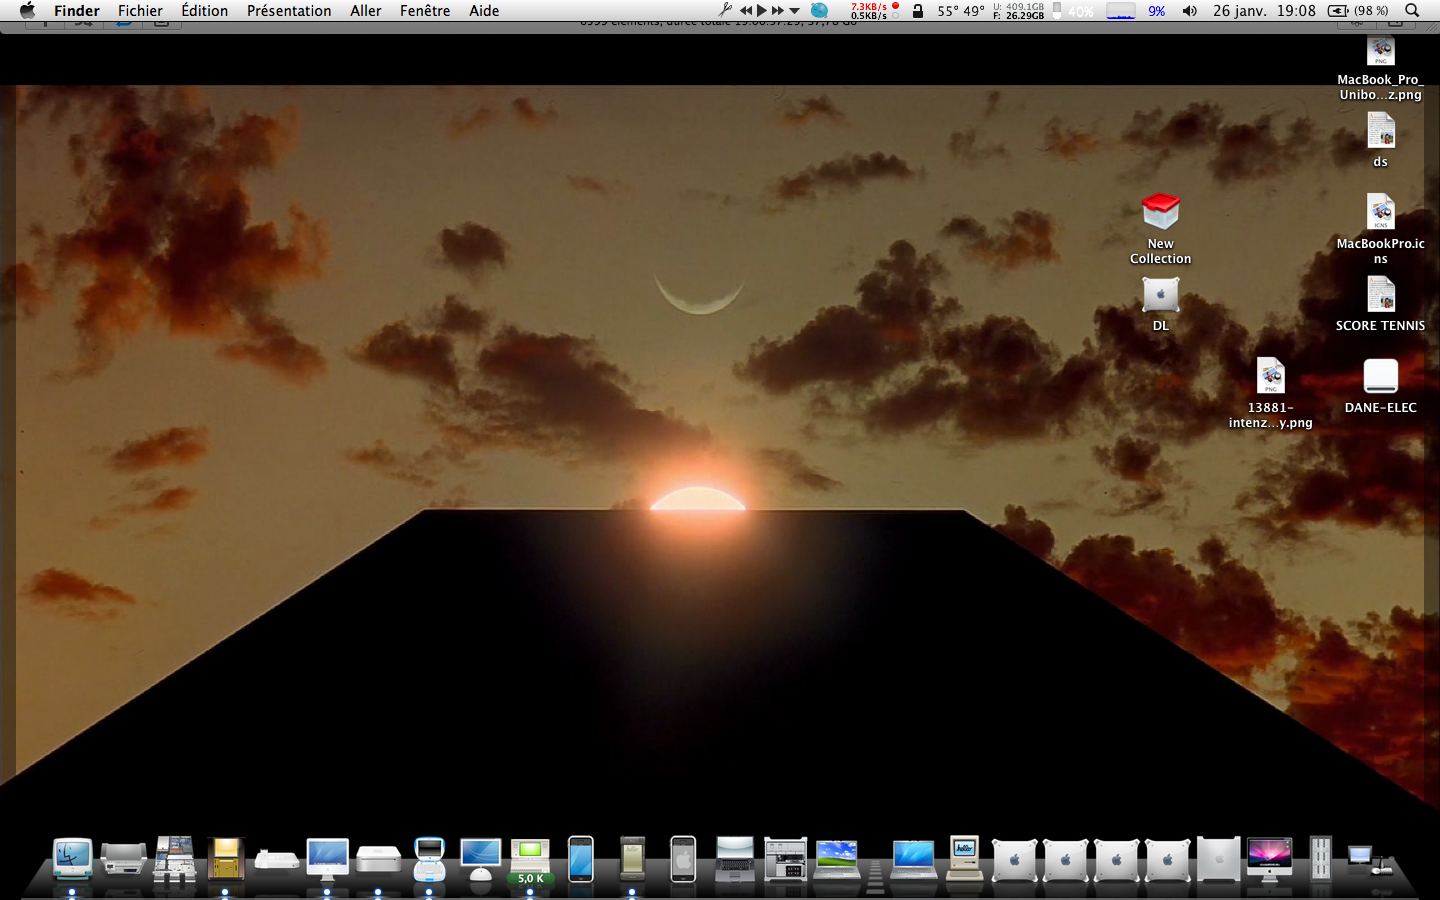Open the Apple menu

tap(27, 10)
